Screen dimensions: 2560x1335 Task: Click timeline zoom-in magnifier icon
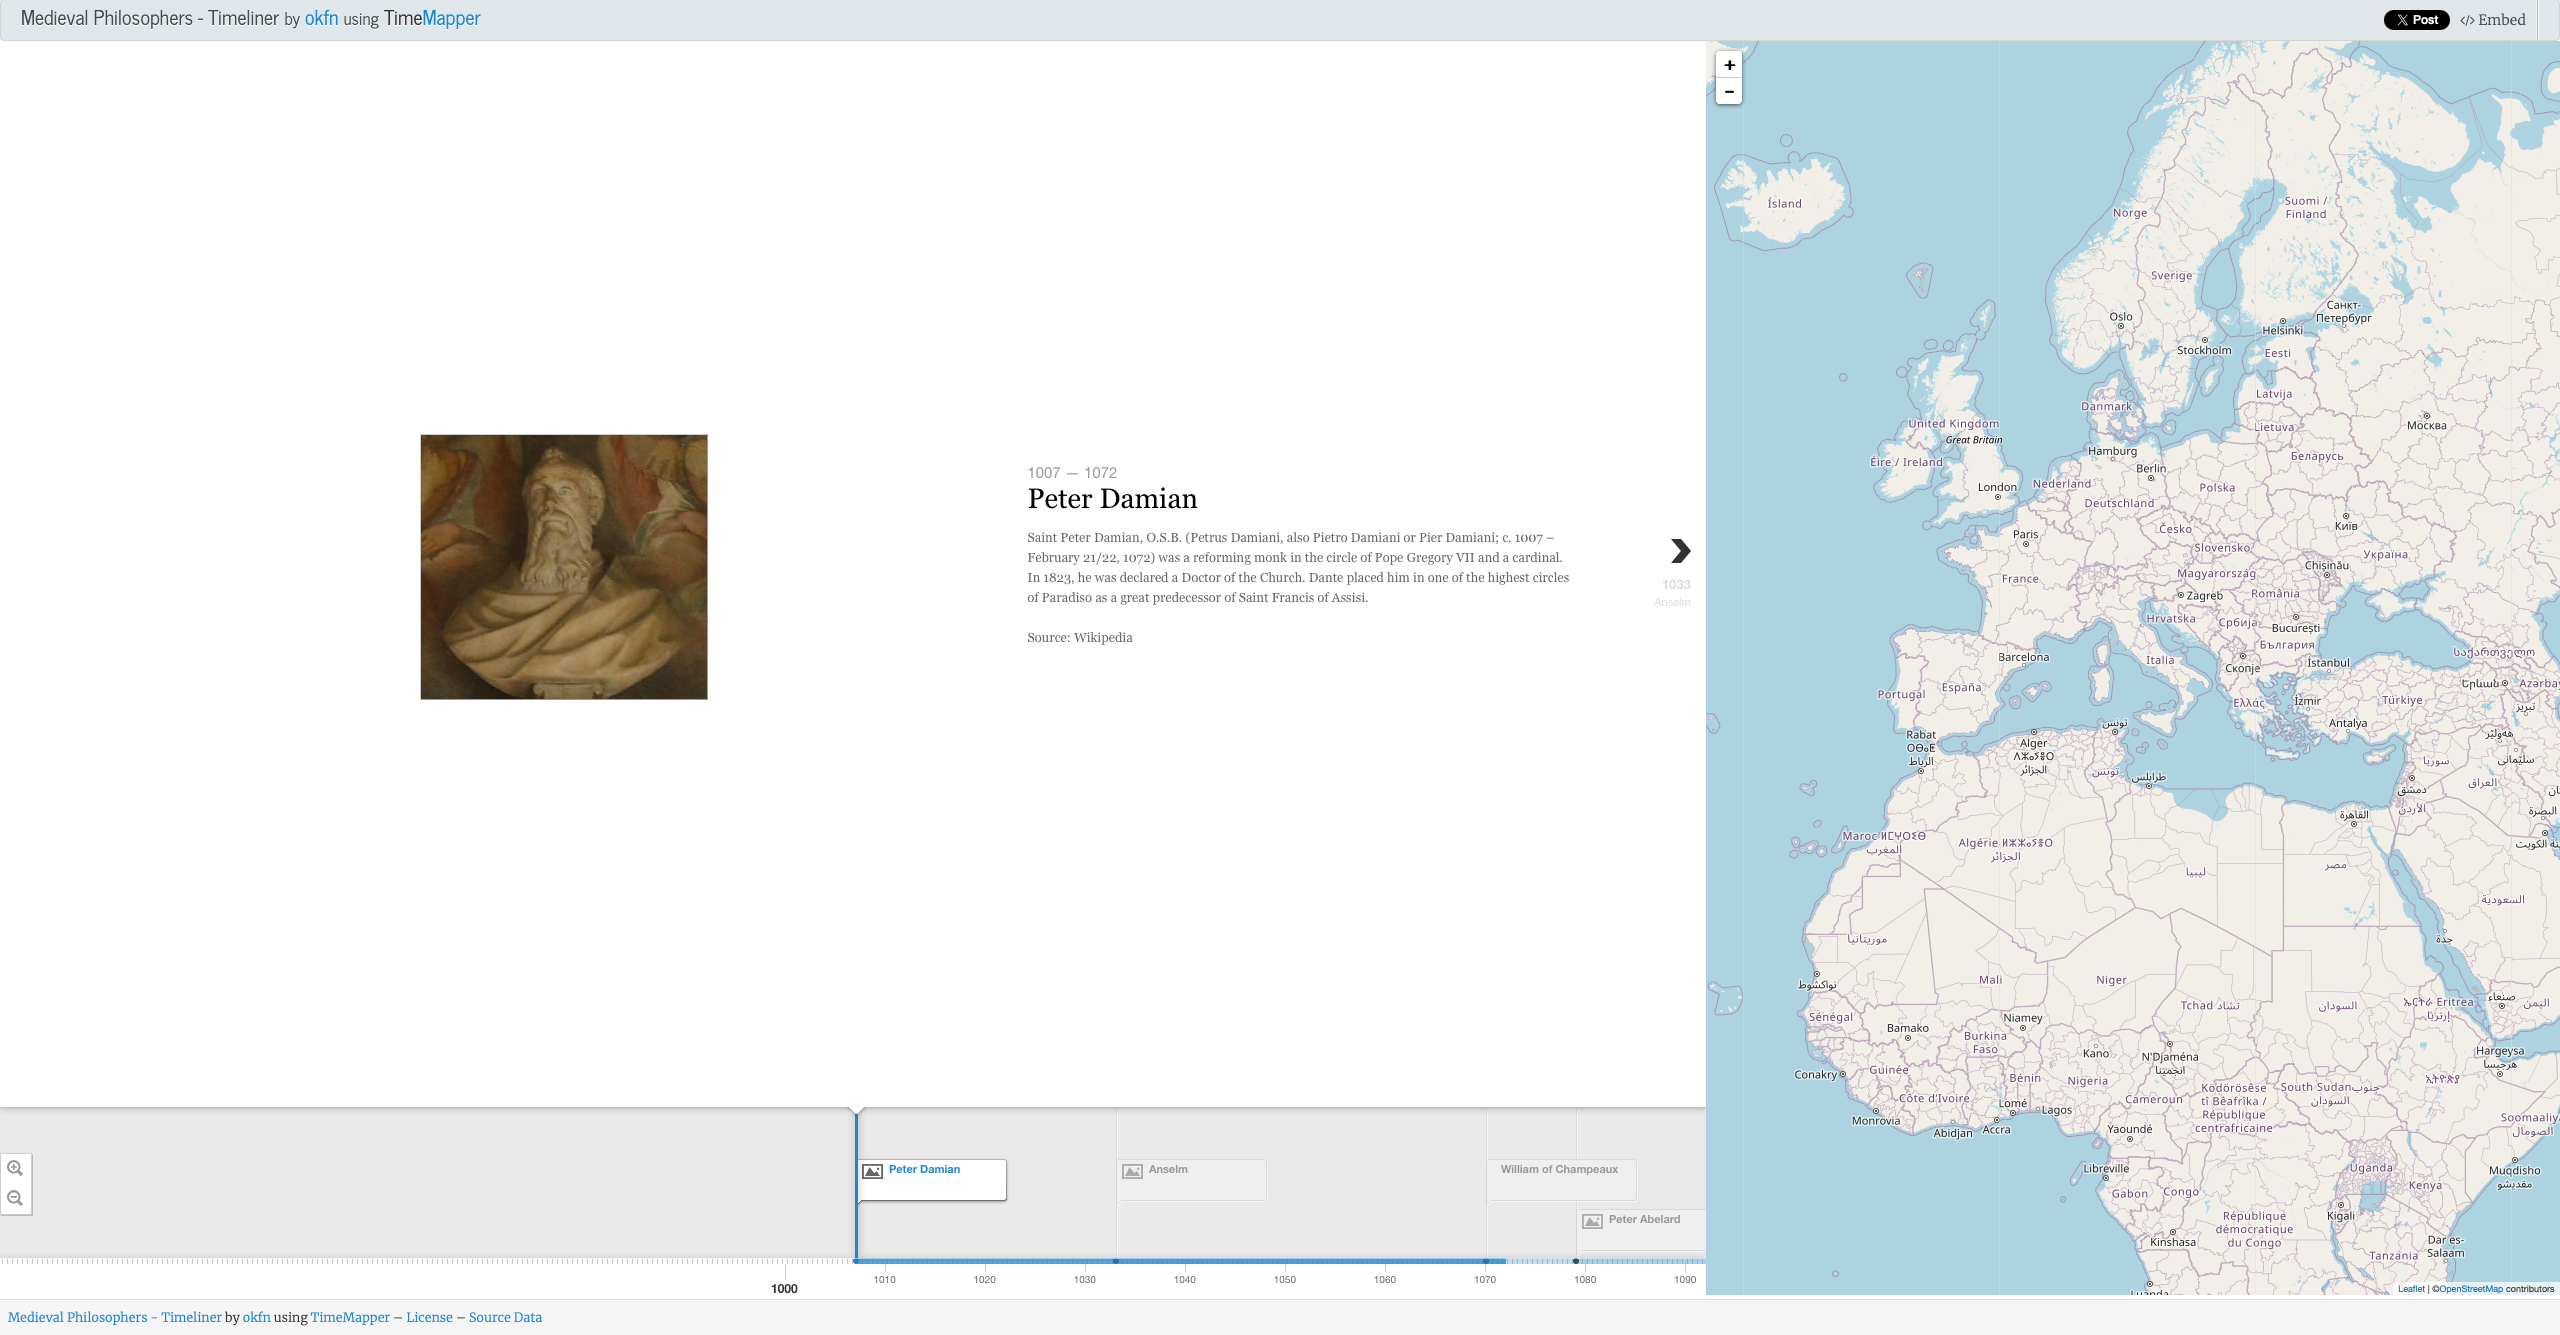(x=15, y=1168)
